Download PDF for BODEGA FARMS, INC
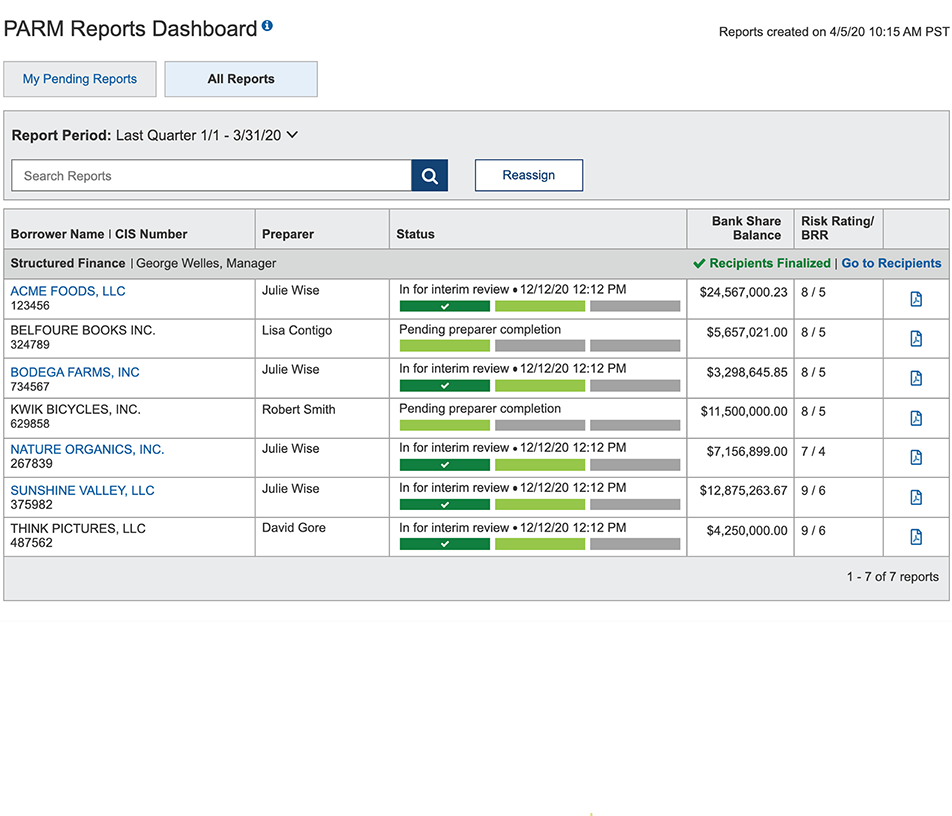Screen dimensions: 952x816 coord(915,378)
